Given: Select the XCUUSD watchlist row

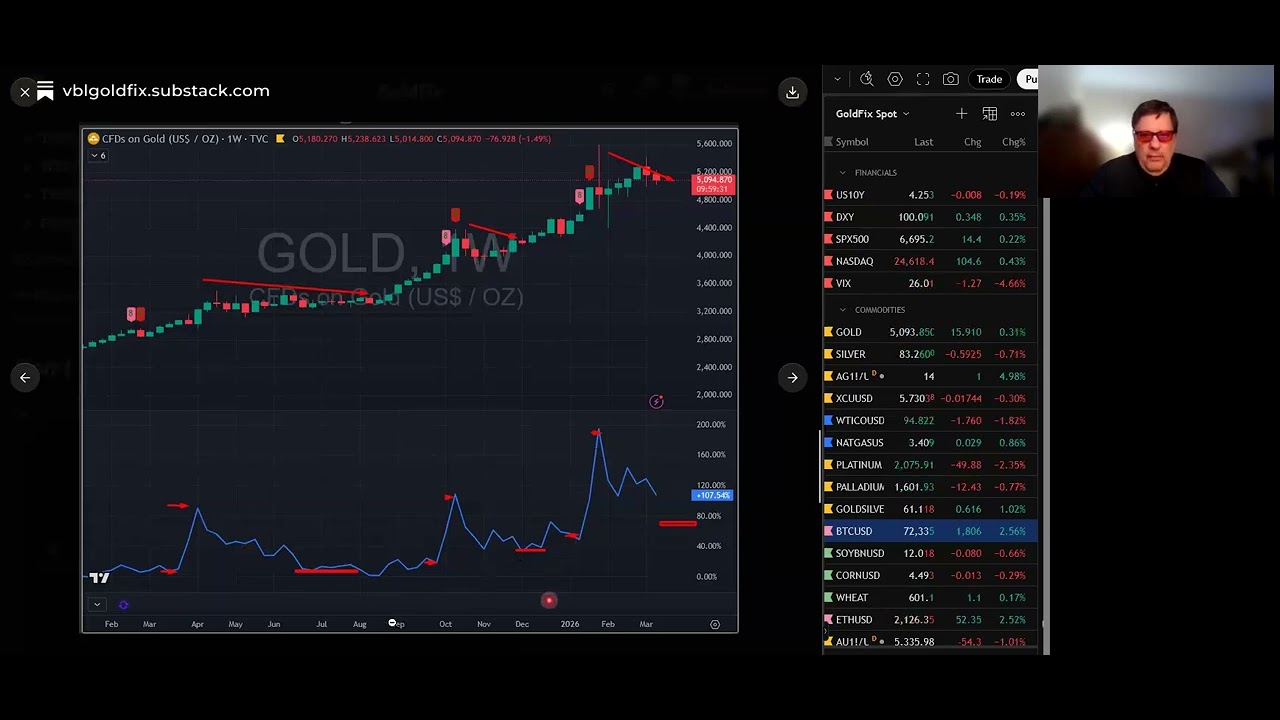Looking at the screenshot, I should click(x=930, y=398).
